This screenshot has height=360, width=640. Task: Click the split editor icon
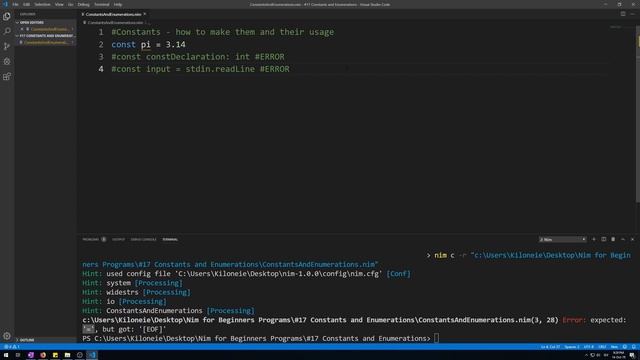point(623,14)
